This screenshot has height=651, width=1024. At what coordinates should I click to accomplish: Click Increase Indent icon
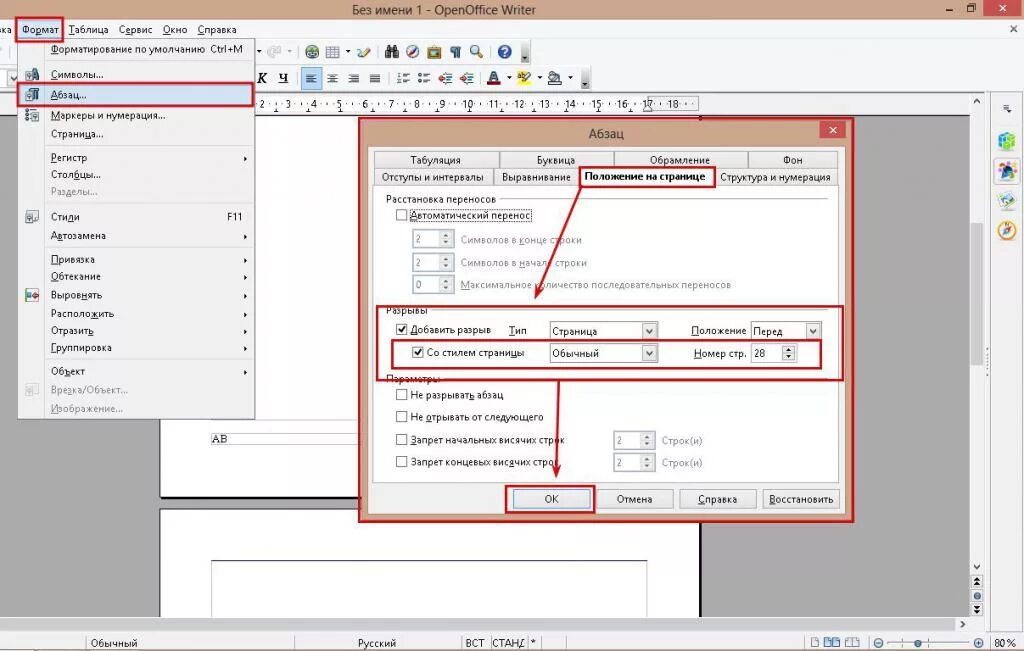[x=466, y=78]
